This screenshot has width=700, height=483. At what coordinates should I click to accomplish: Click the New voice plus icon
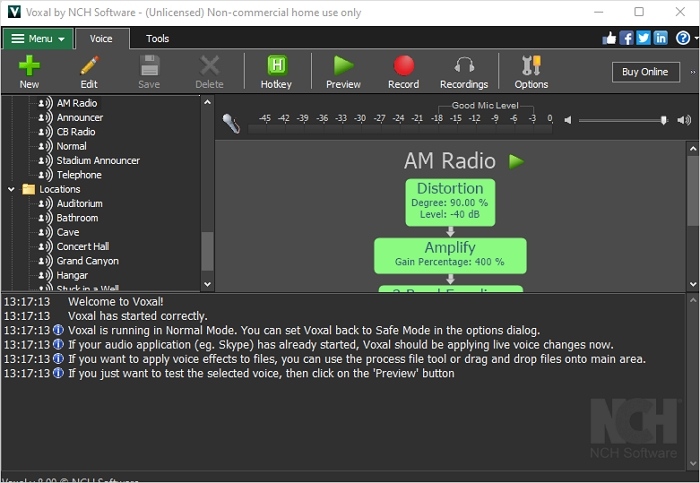tap(29, 66)
